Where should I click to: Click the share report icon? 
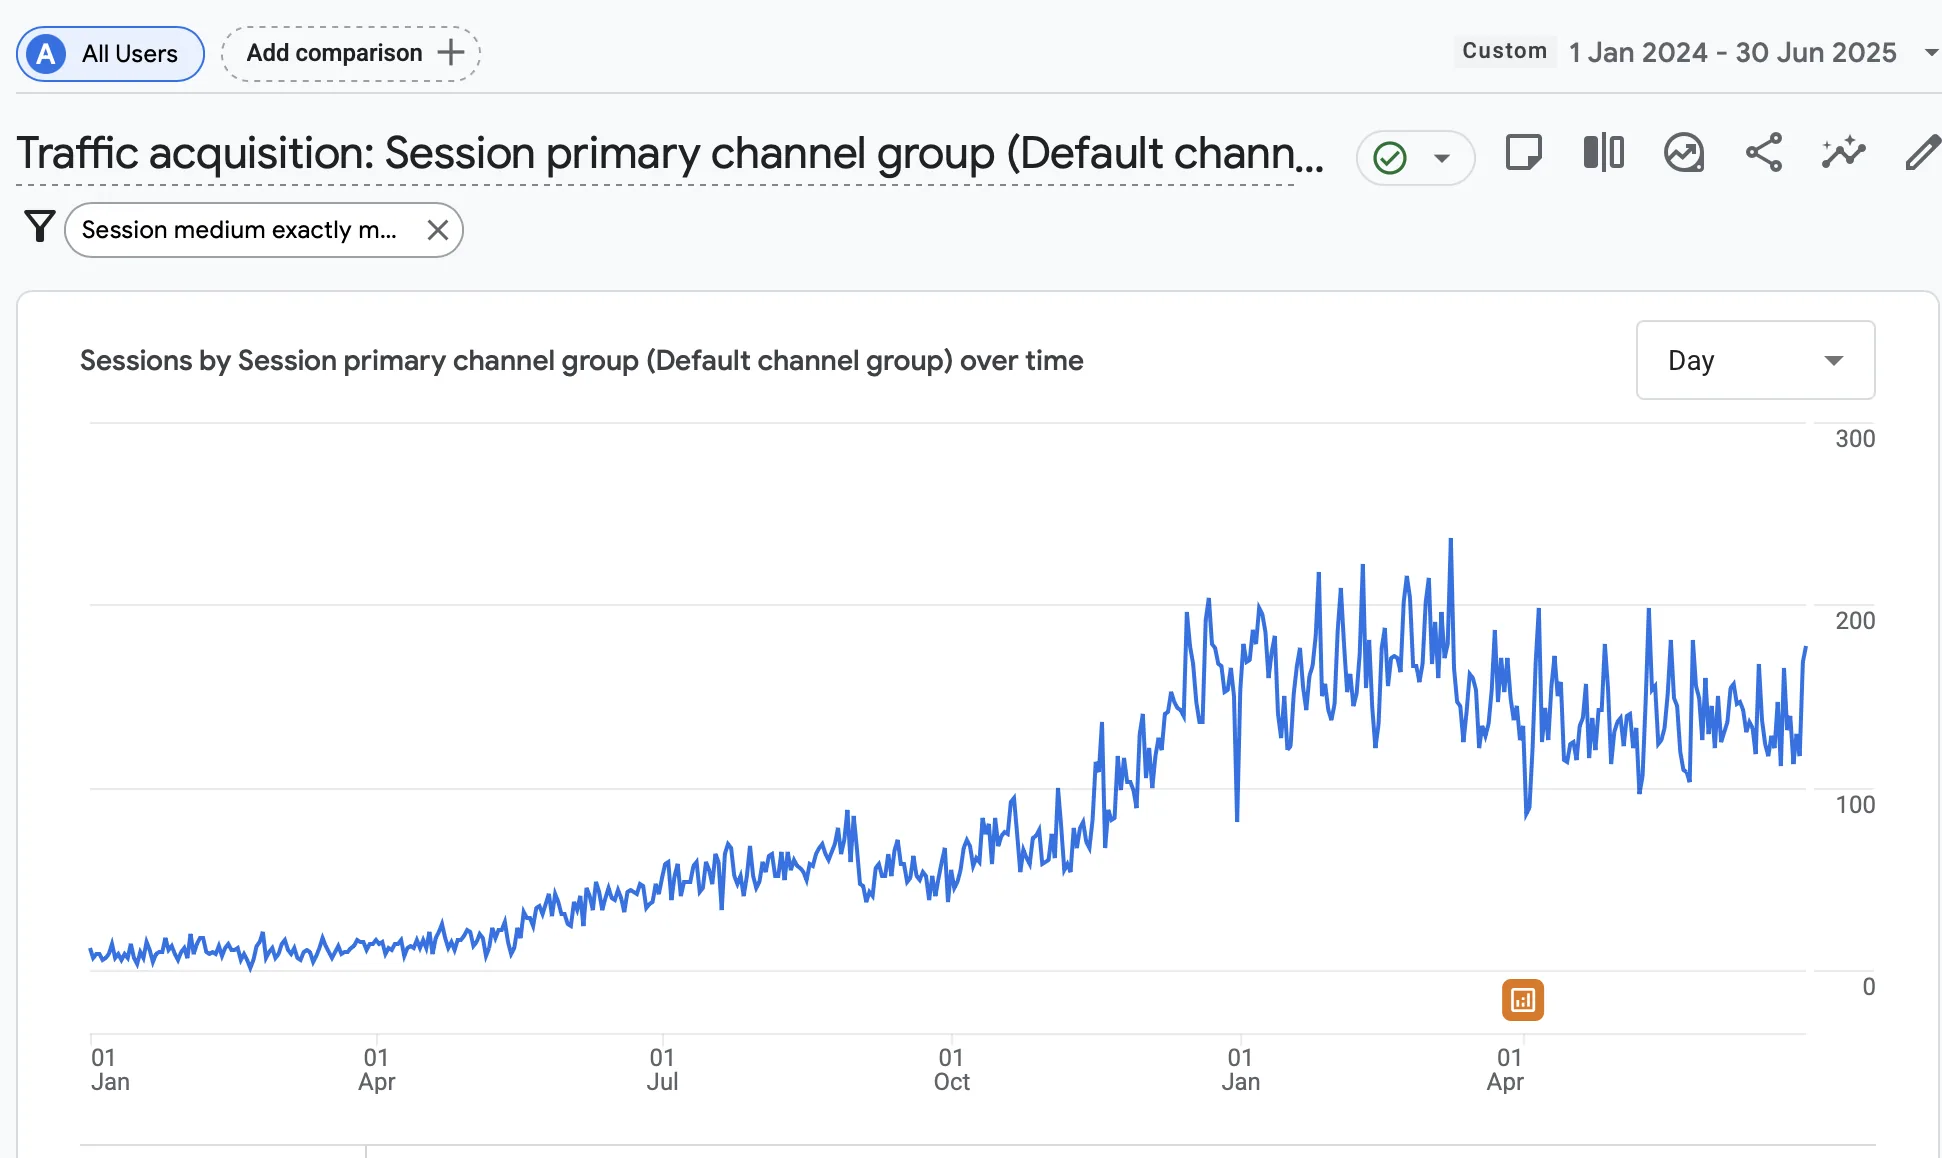pyautogui.click(x=1764, y=153)
